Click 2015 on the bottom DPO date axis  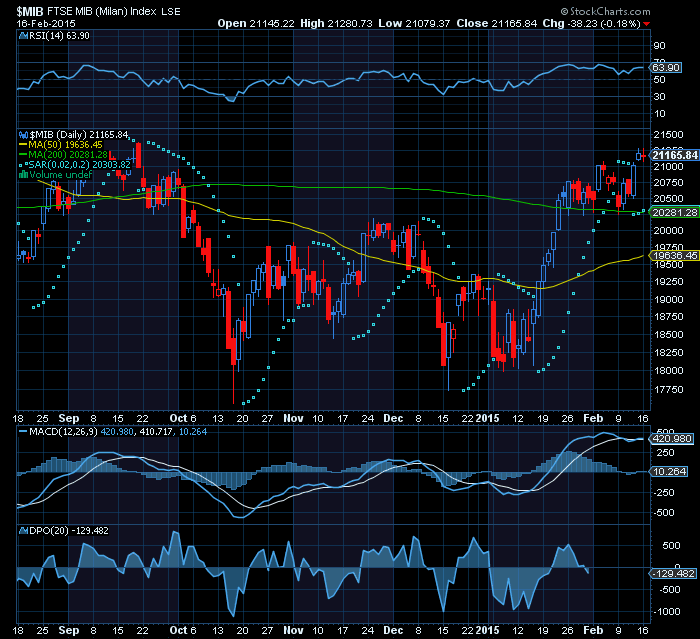487,630
